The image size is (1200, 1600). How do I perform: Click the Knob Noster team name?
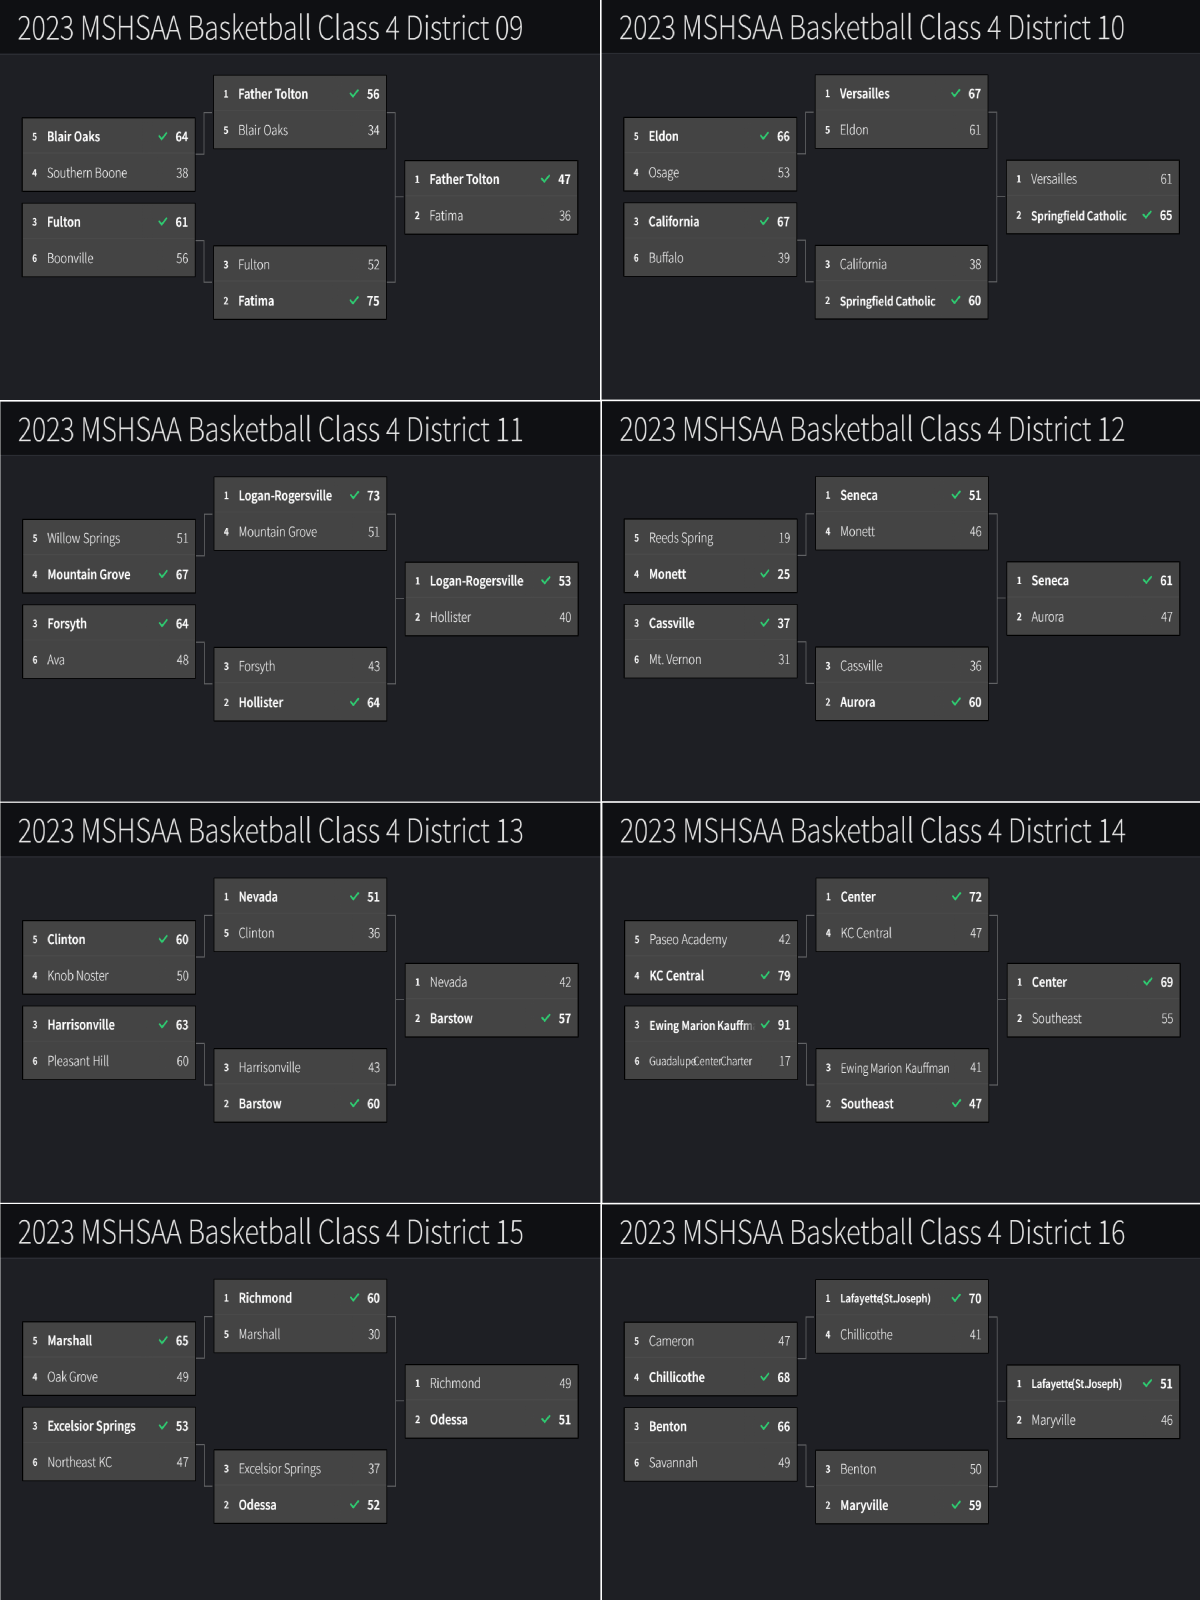click(x=78, y=976)
